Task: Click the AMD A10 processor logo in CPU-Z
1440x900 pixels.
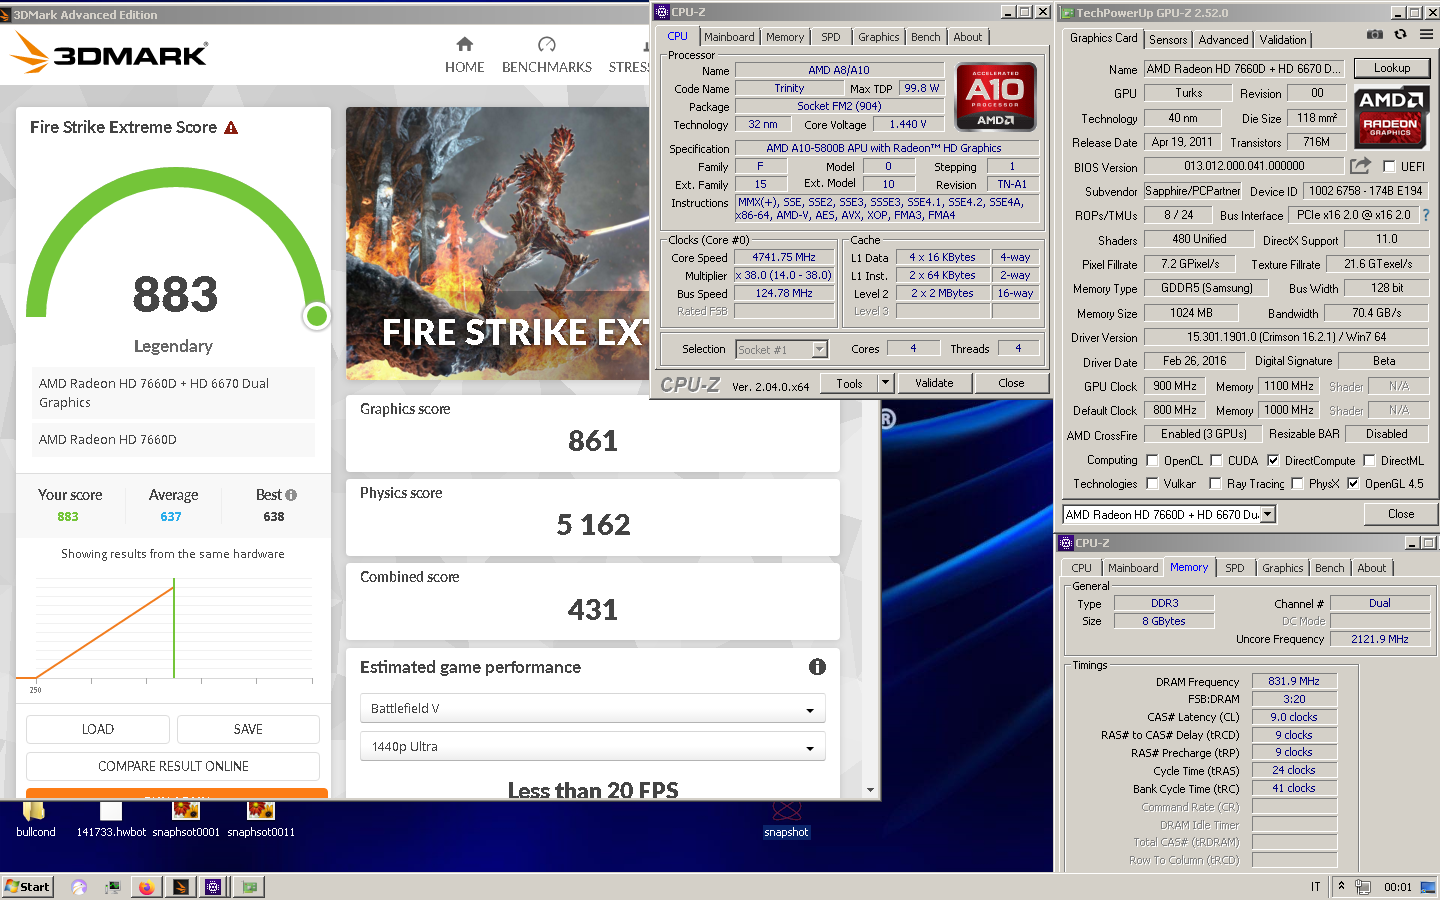Action: coord(996,98)
